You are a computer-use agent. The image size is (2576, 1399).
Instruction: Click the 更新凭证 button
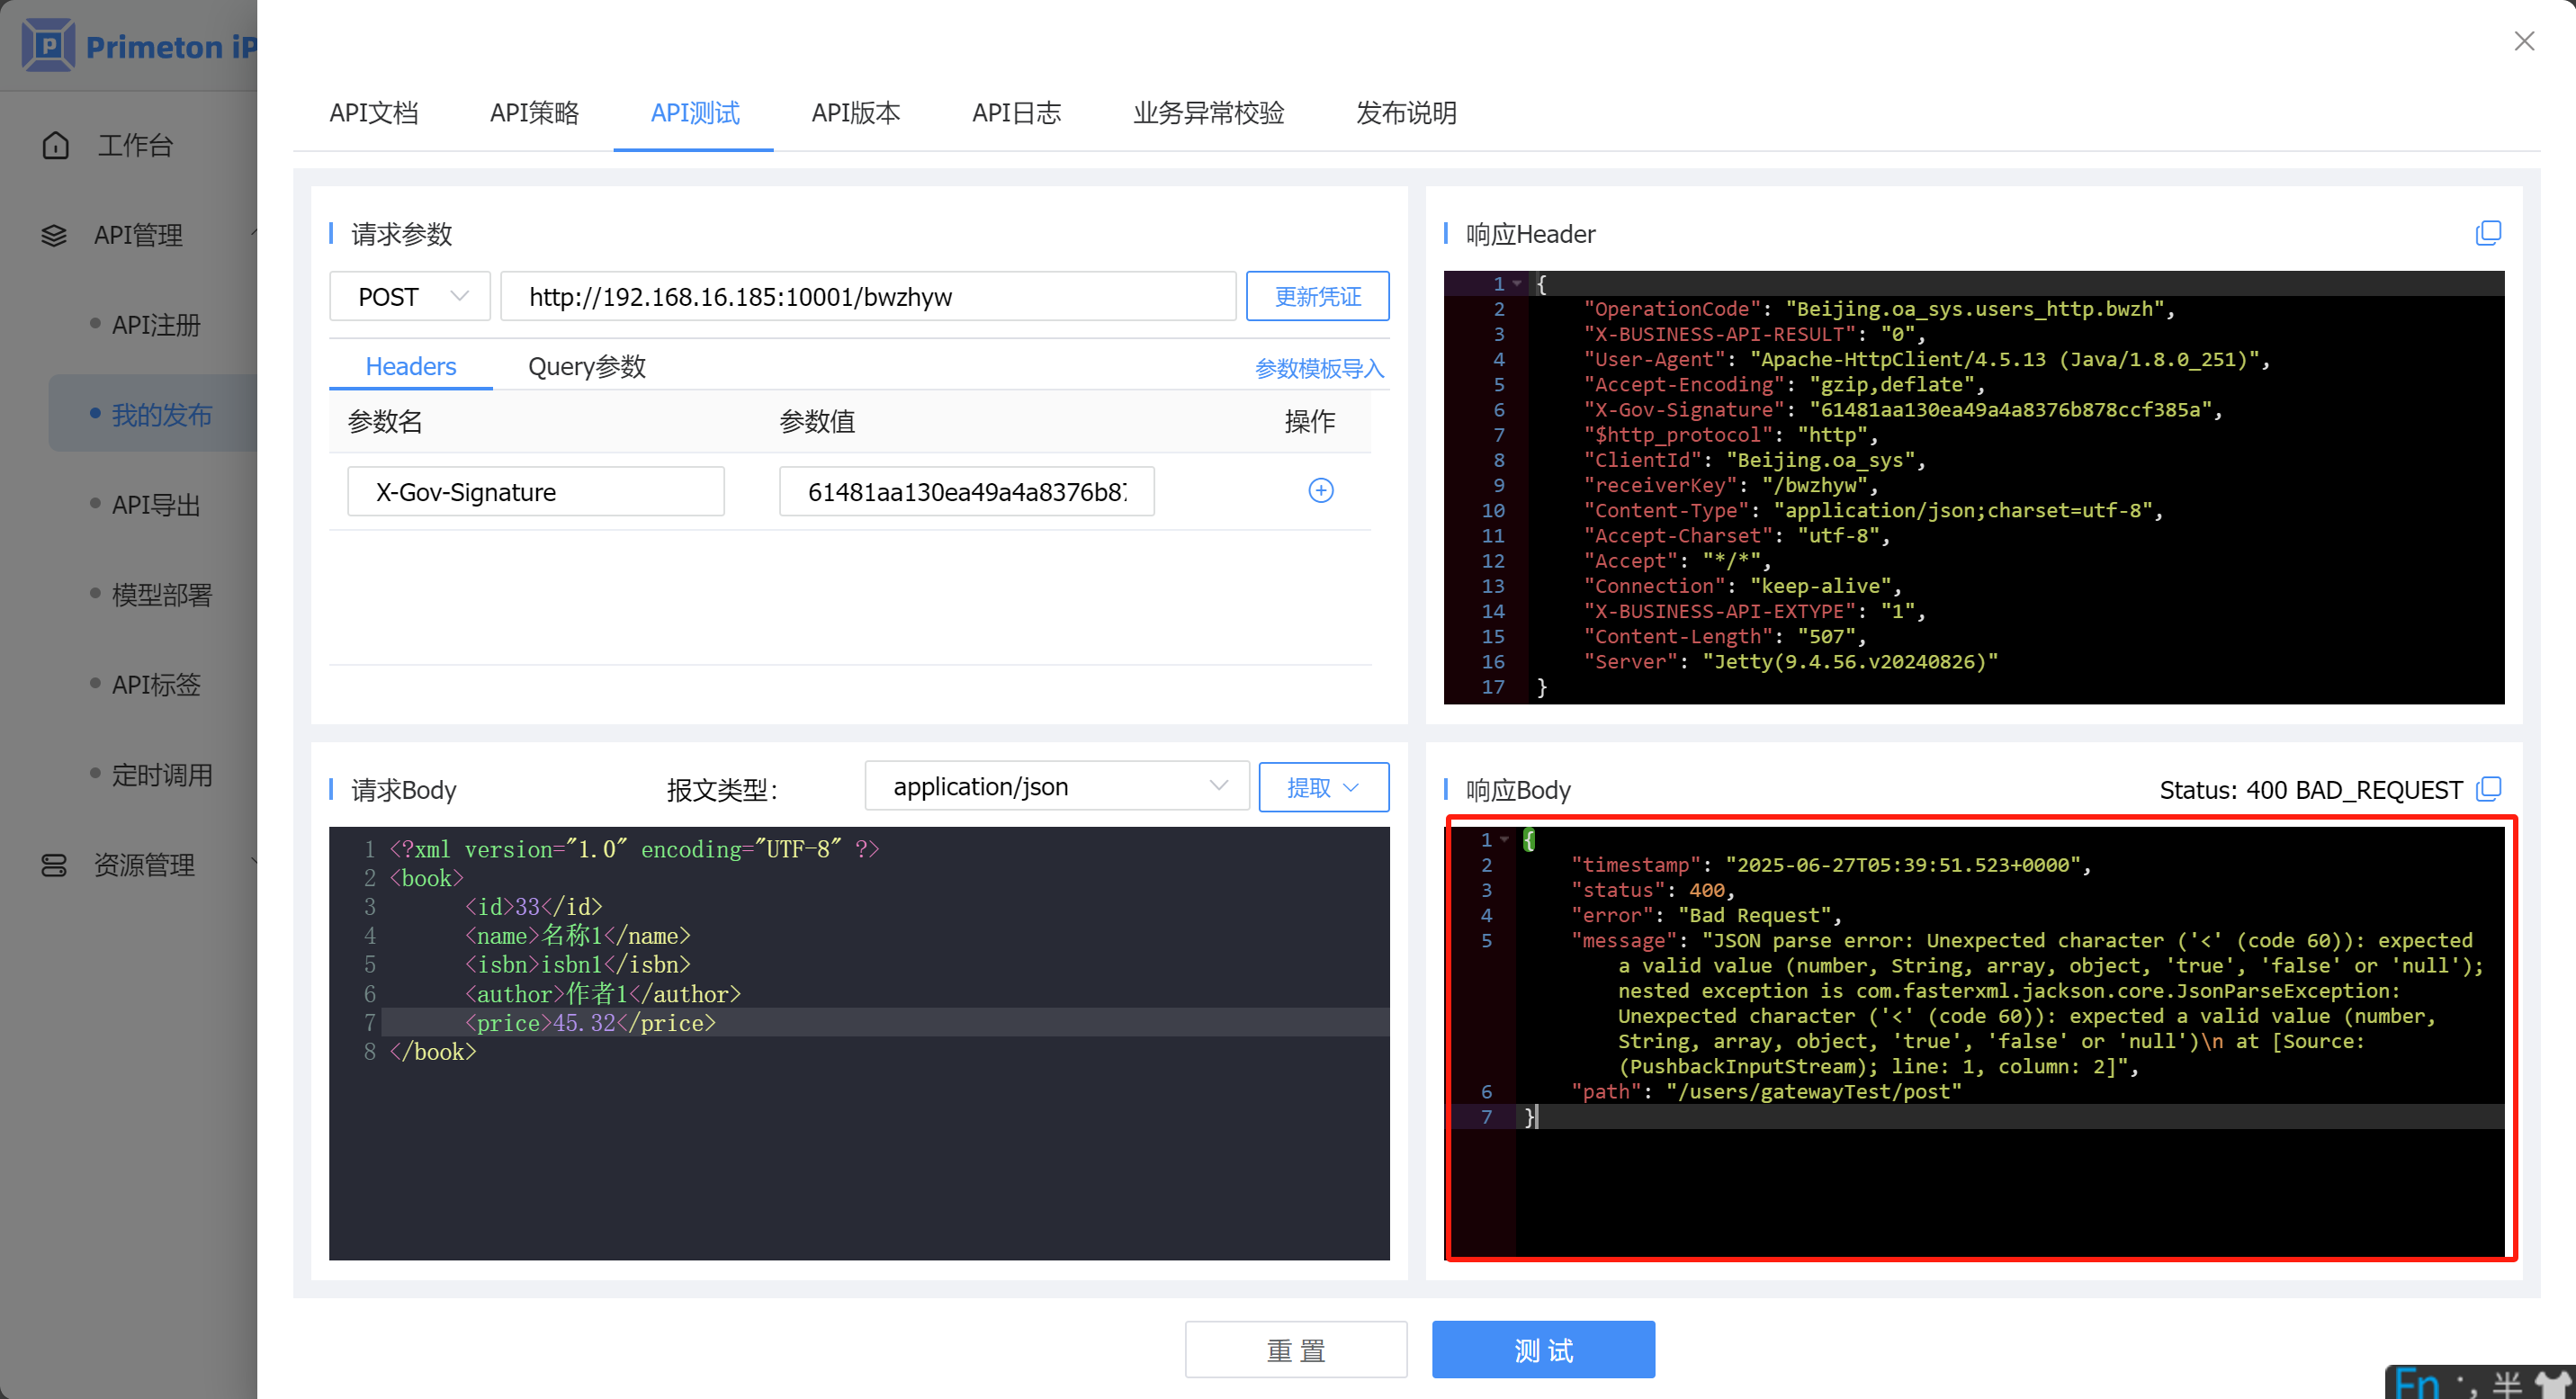click(x=1317, y=296)
